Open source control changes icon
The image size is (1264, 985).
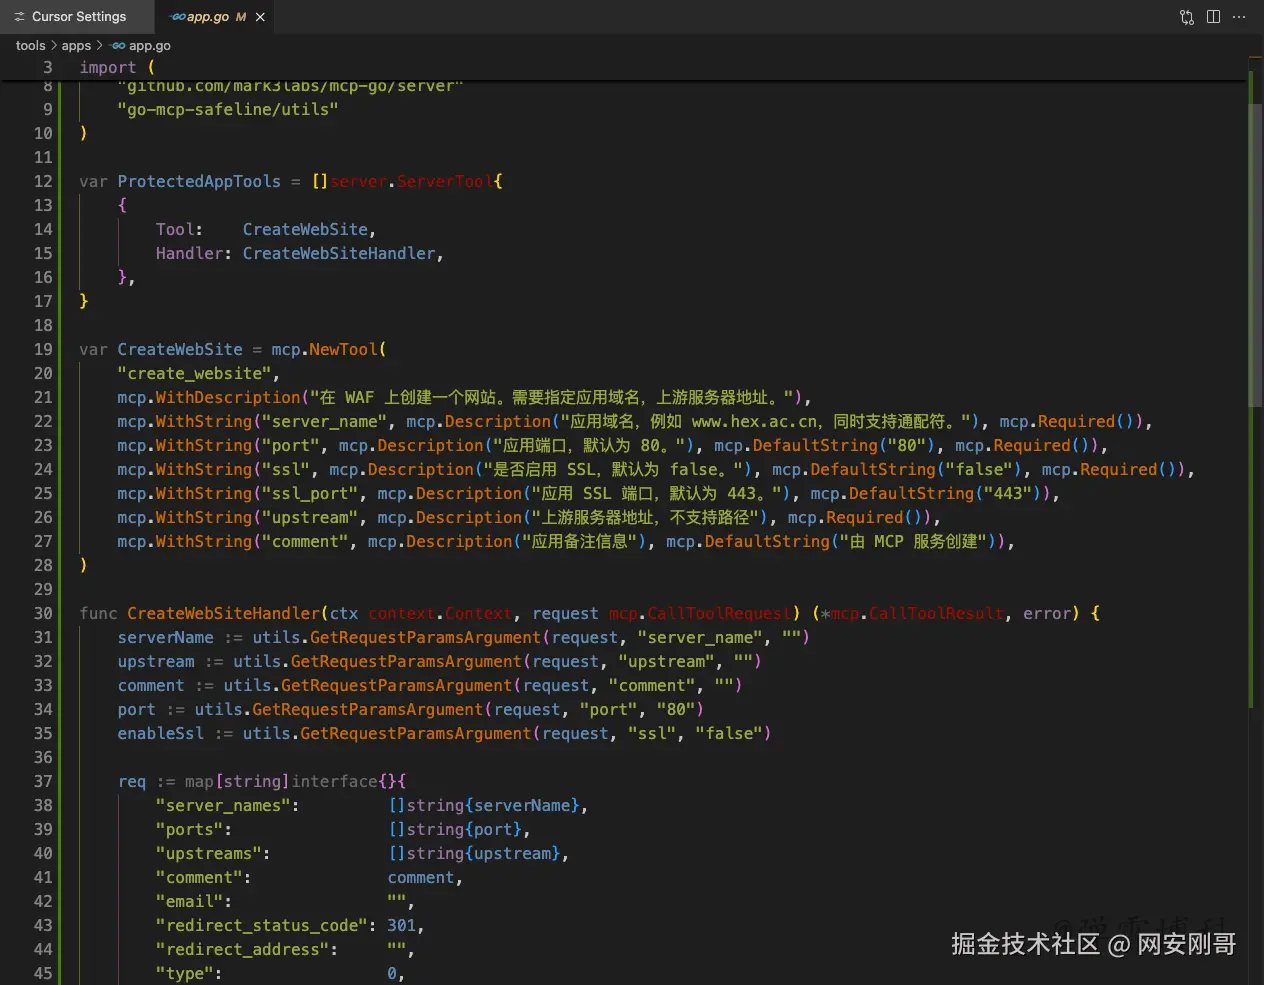tap(1187, 17)
